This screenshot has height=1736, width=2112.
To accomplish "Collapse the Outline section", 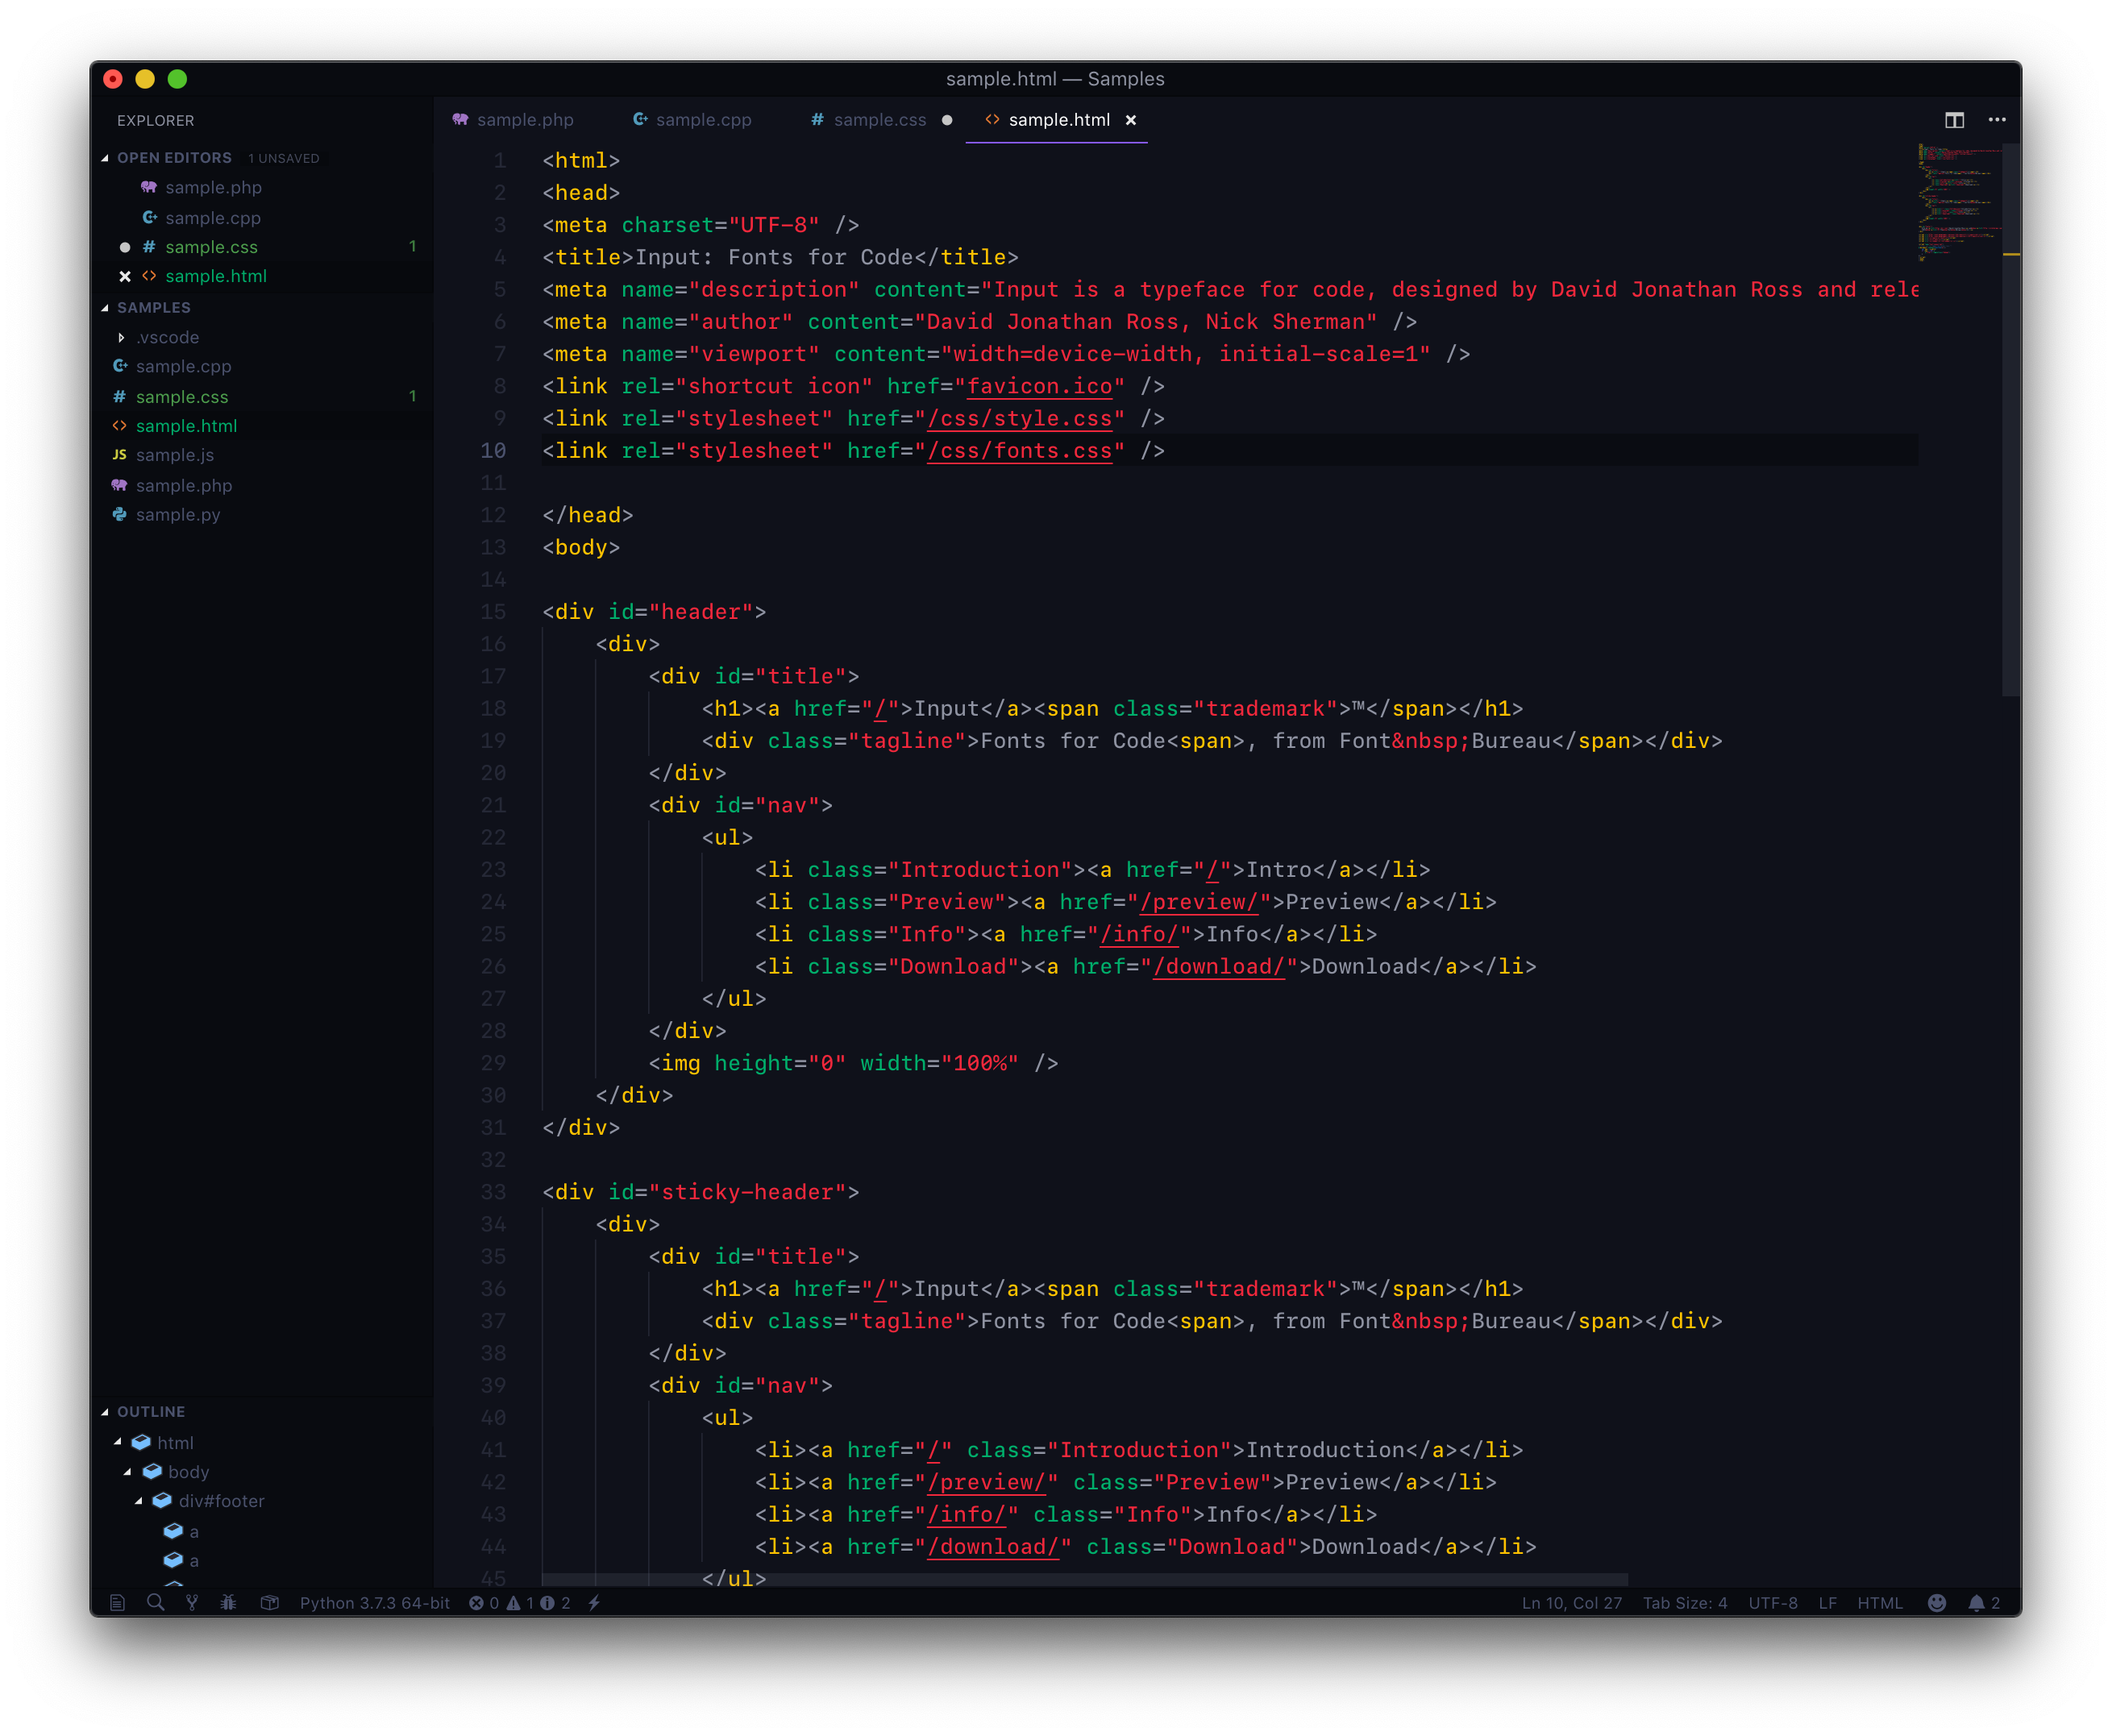I will point(105,1412).
